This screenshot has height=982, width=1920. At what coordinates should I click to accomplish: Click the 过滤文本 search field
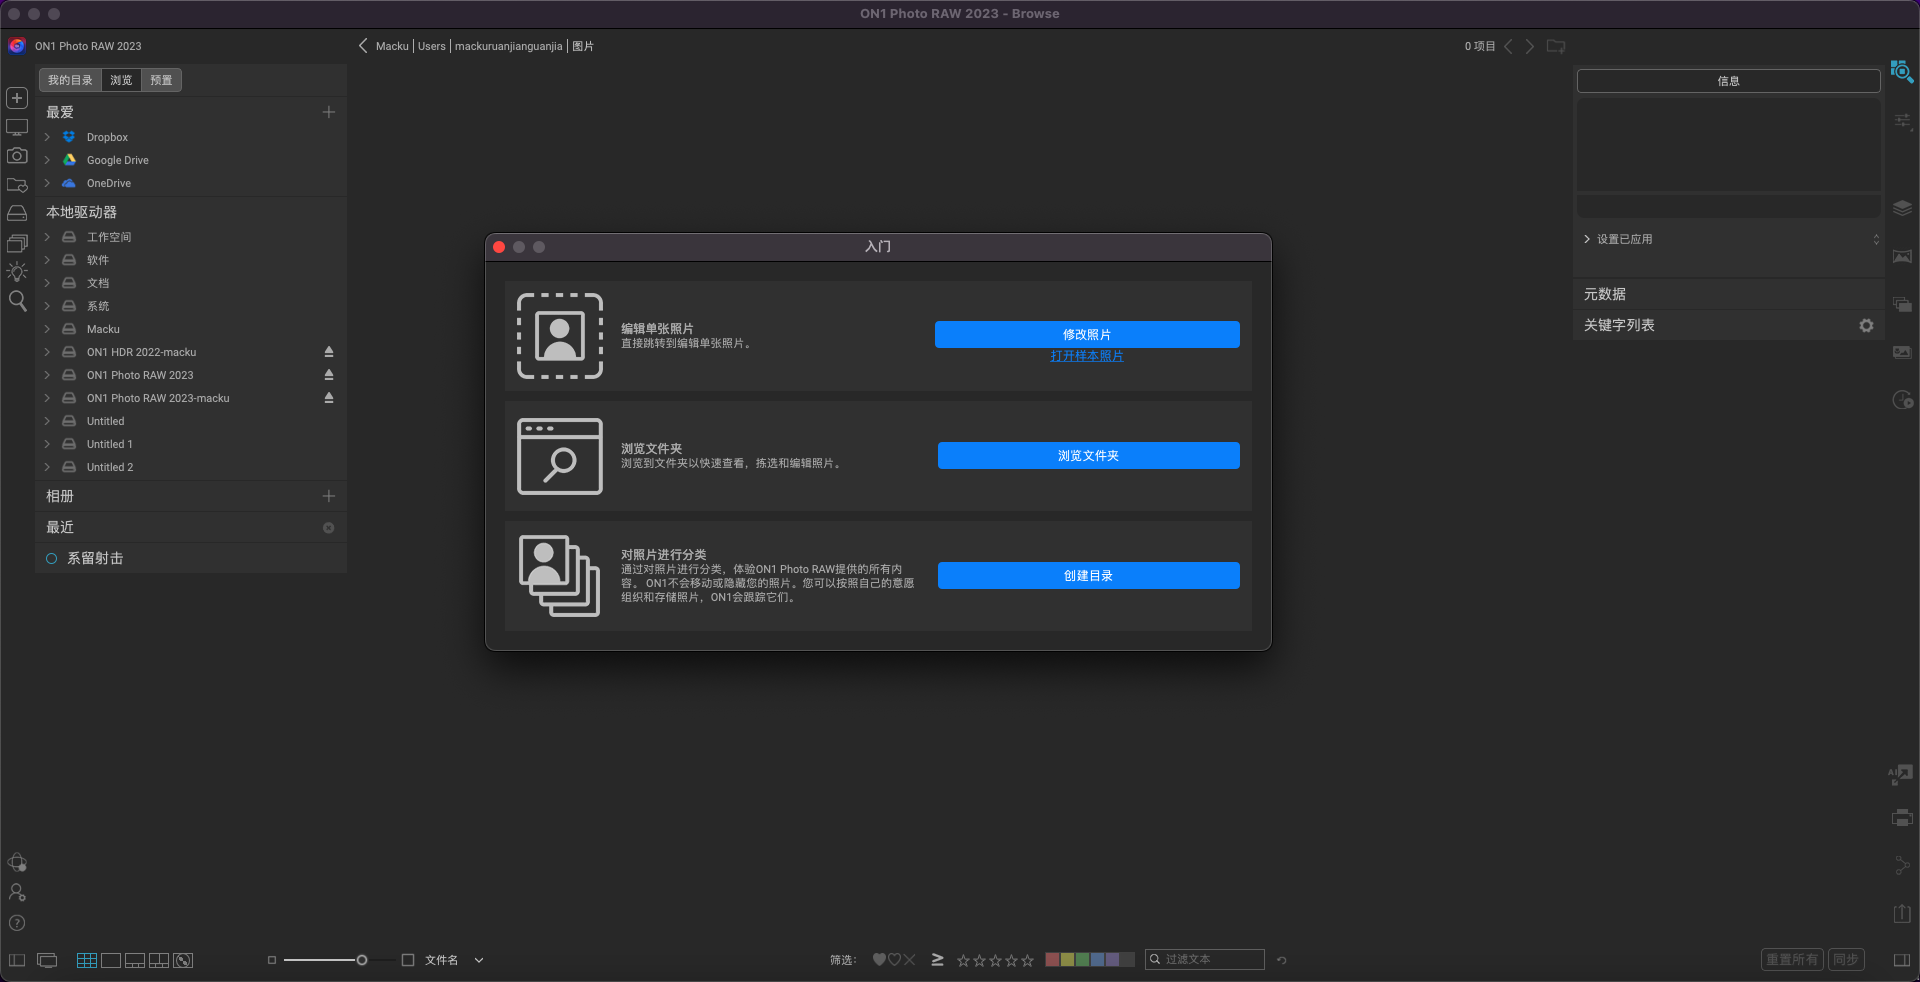[1205, 959]
